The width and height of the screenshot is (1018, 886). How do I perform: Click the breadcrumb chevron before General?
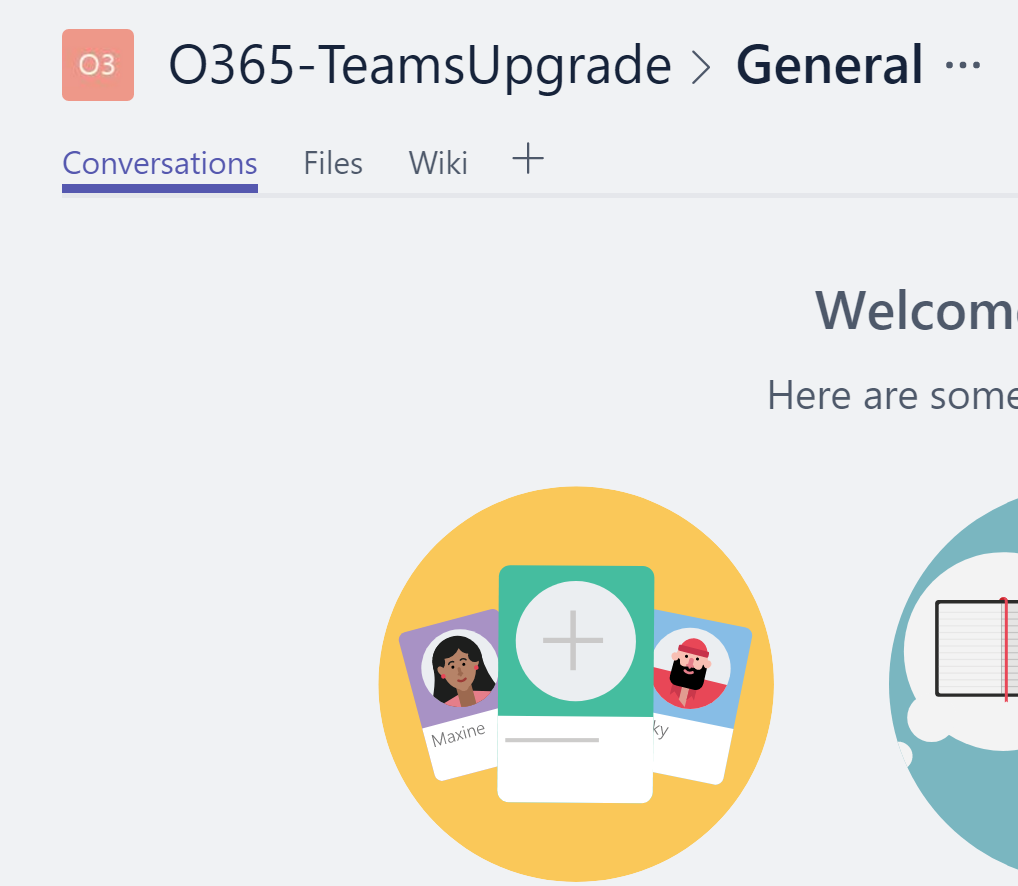coord(701,68)
